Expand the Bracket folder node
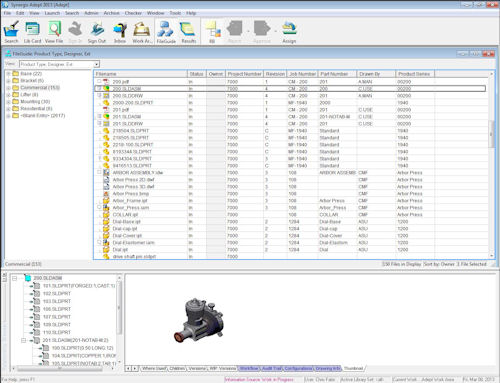500x383 pixels. pos(8,81)
